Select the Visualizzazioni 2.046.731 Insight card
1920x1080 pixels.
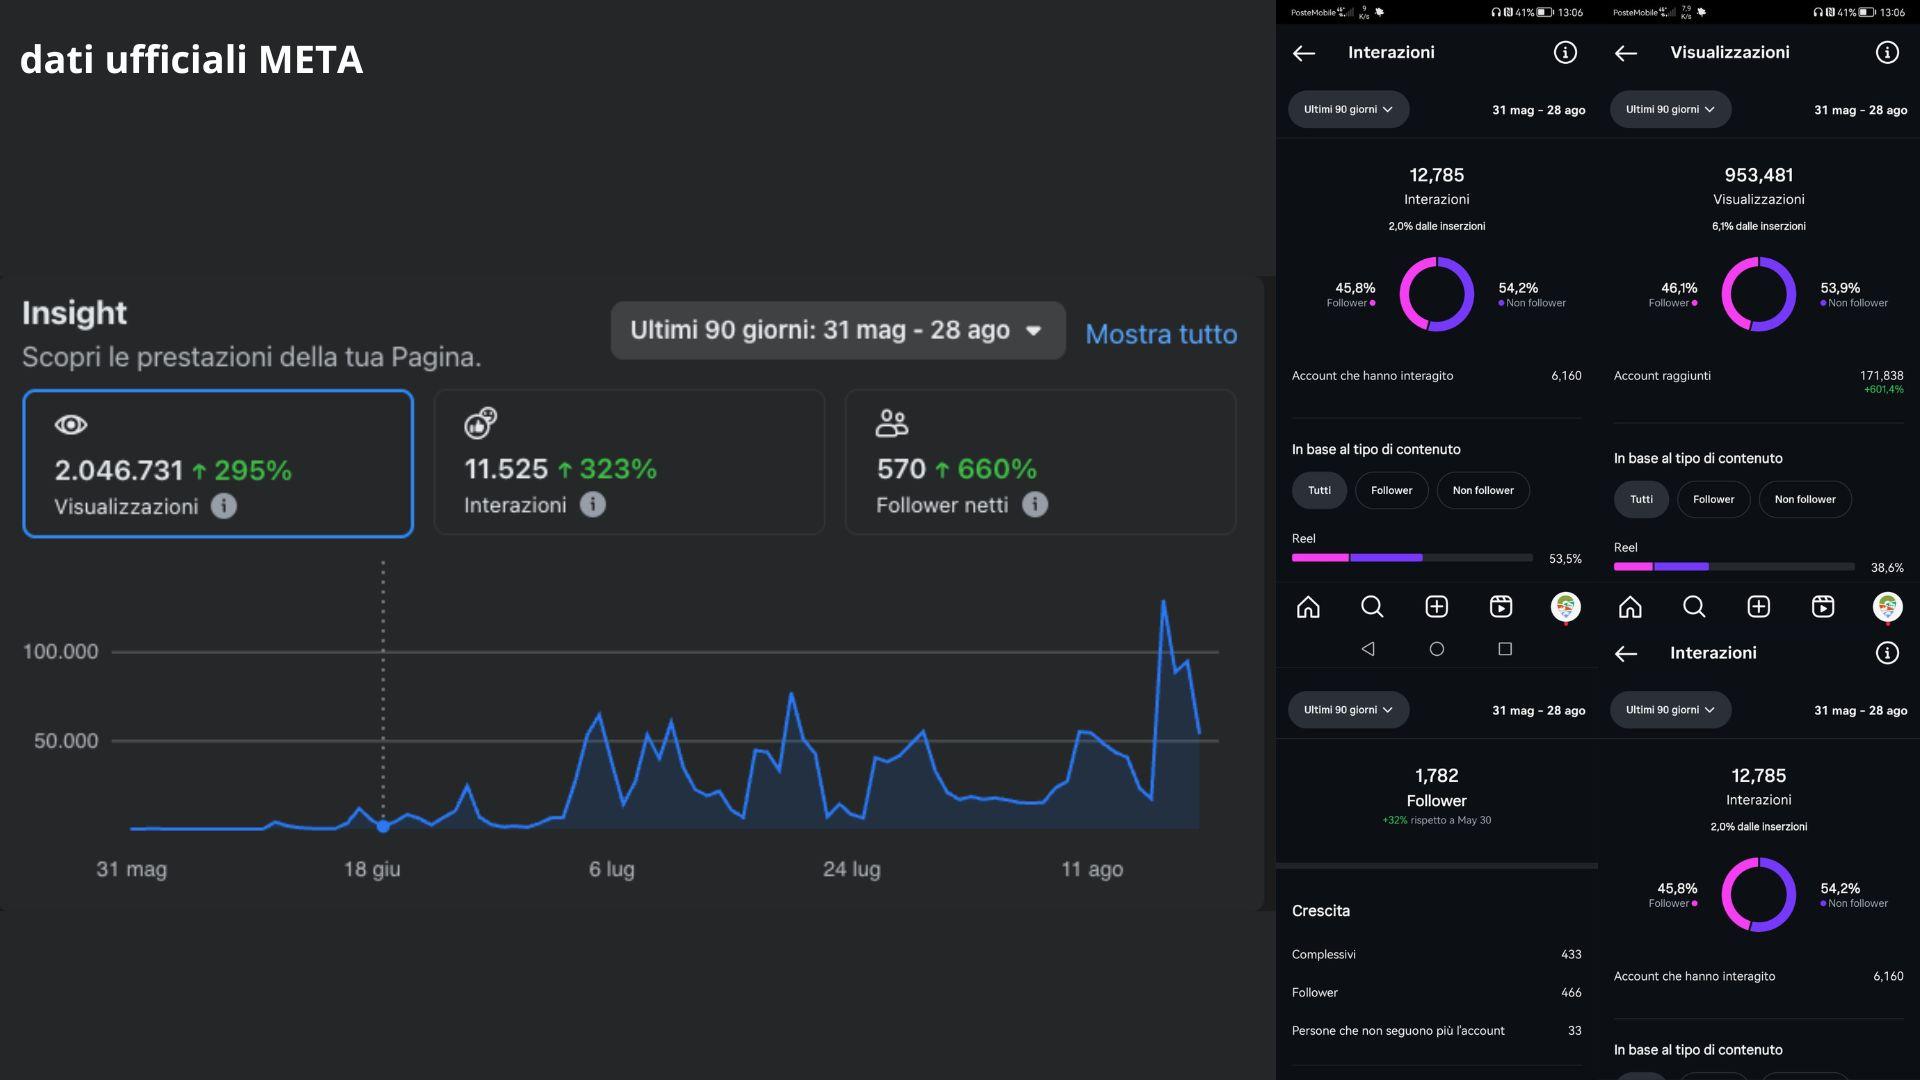coord(218,463)
